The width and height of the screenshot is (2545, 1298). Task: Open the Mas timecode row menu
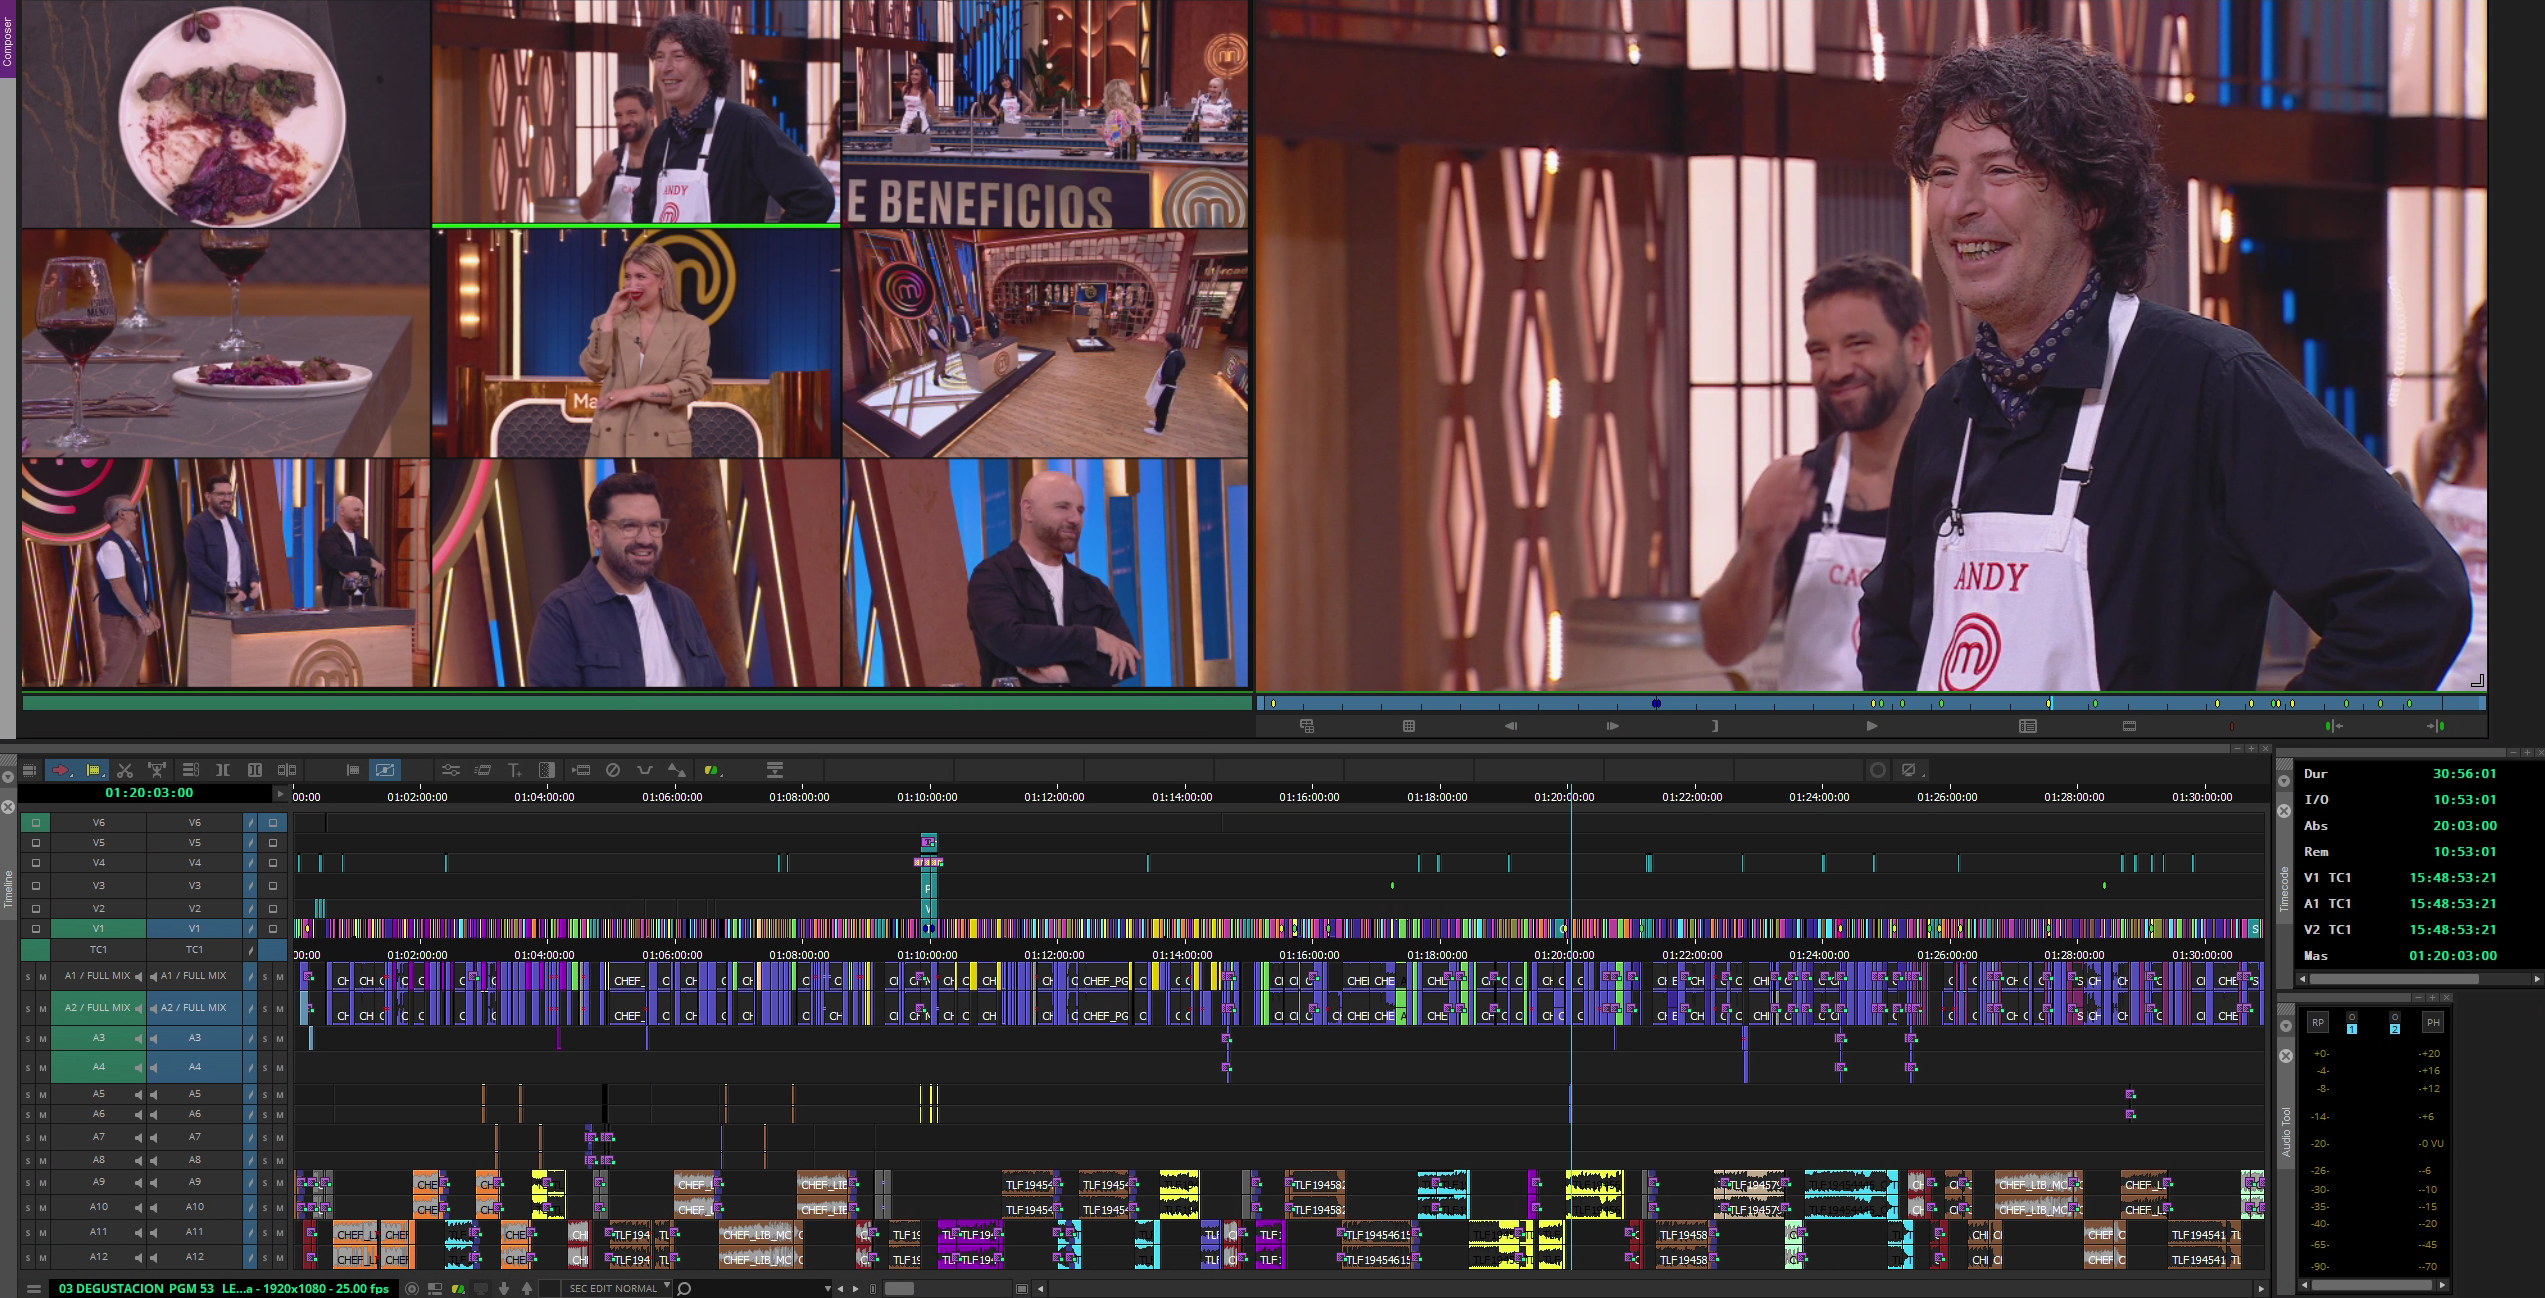coord(2316,956)
